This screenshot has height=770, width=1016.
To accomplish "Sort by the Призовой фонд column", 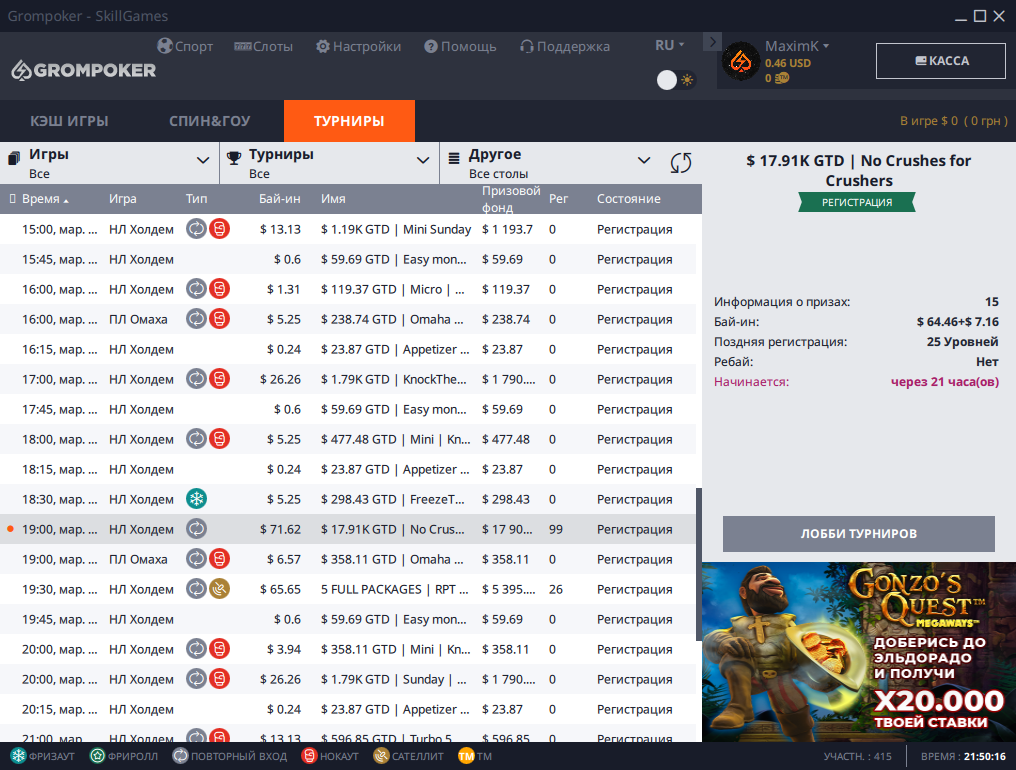I will tap(511, 199).
